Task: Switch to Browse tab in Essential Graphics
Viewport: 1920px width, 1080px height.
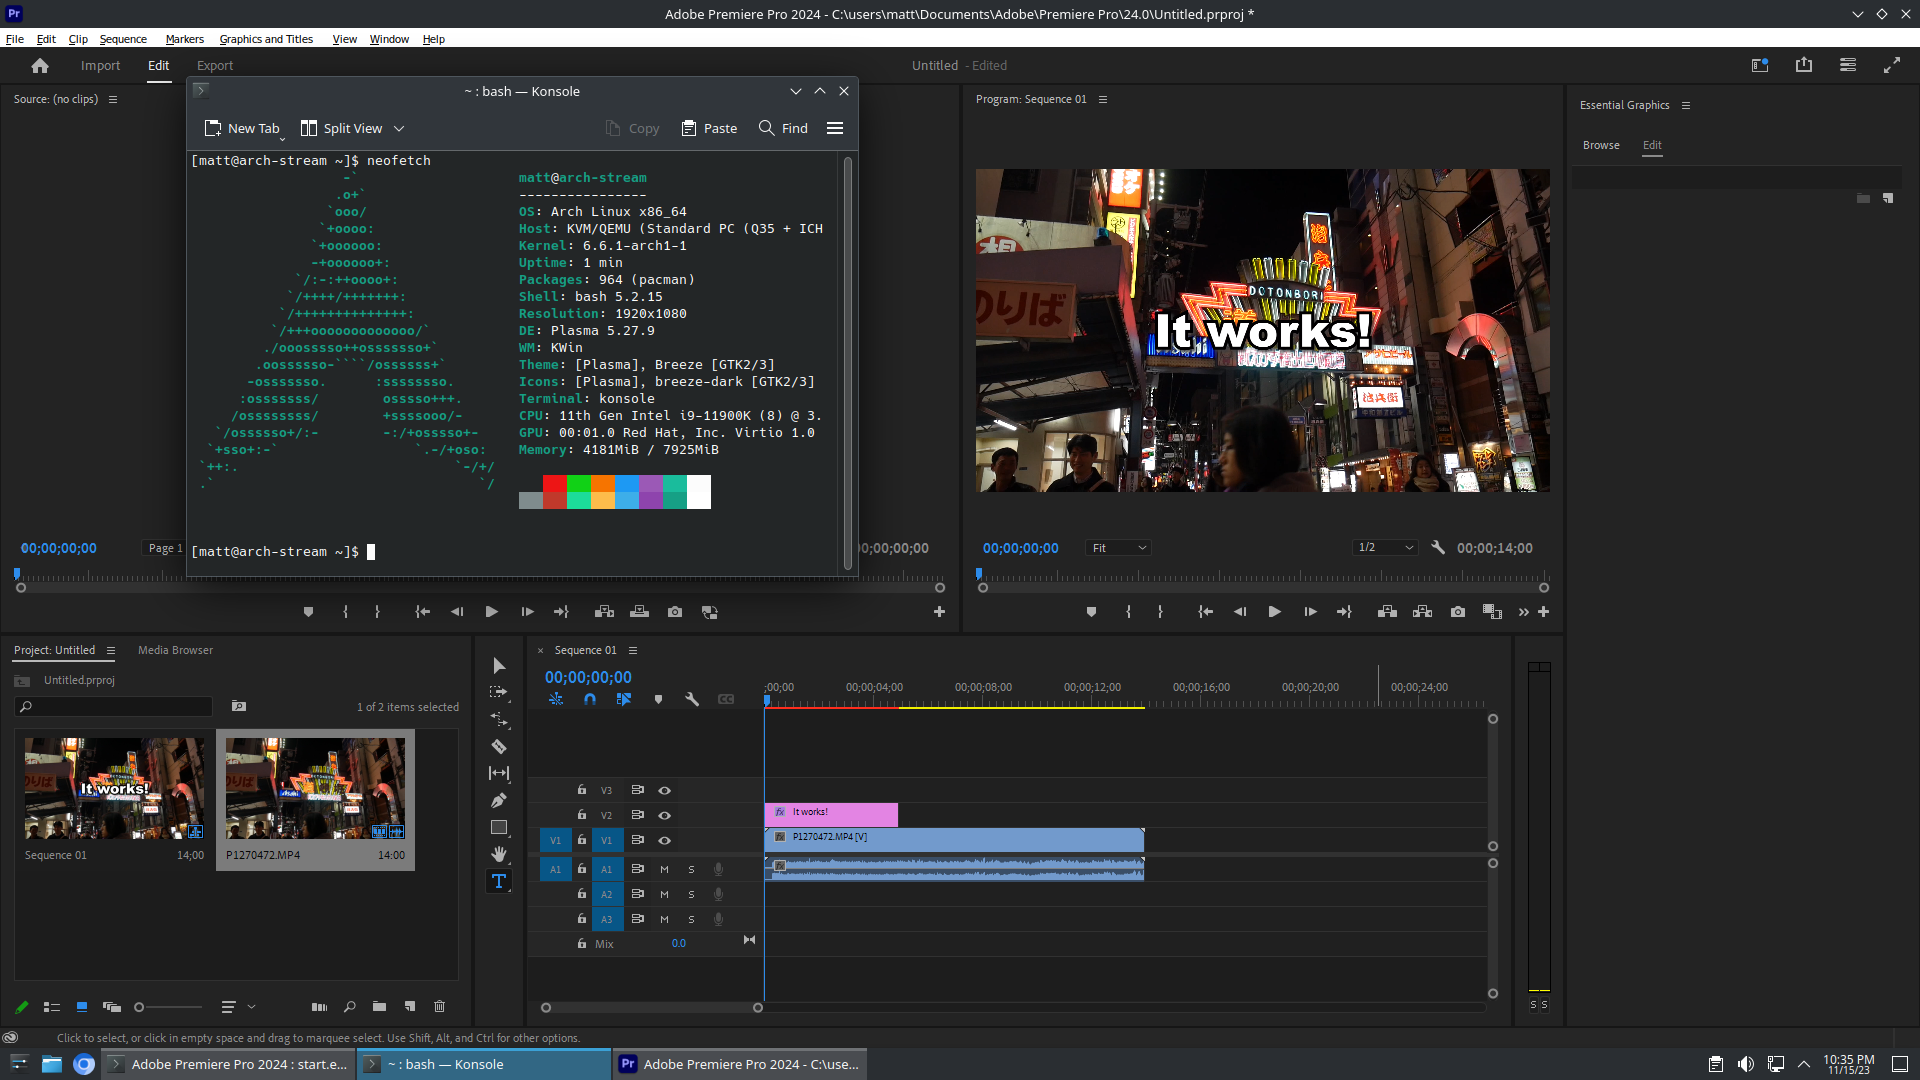Action: coord(1601,146)
